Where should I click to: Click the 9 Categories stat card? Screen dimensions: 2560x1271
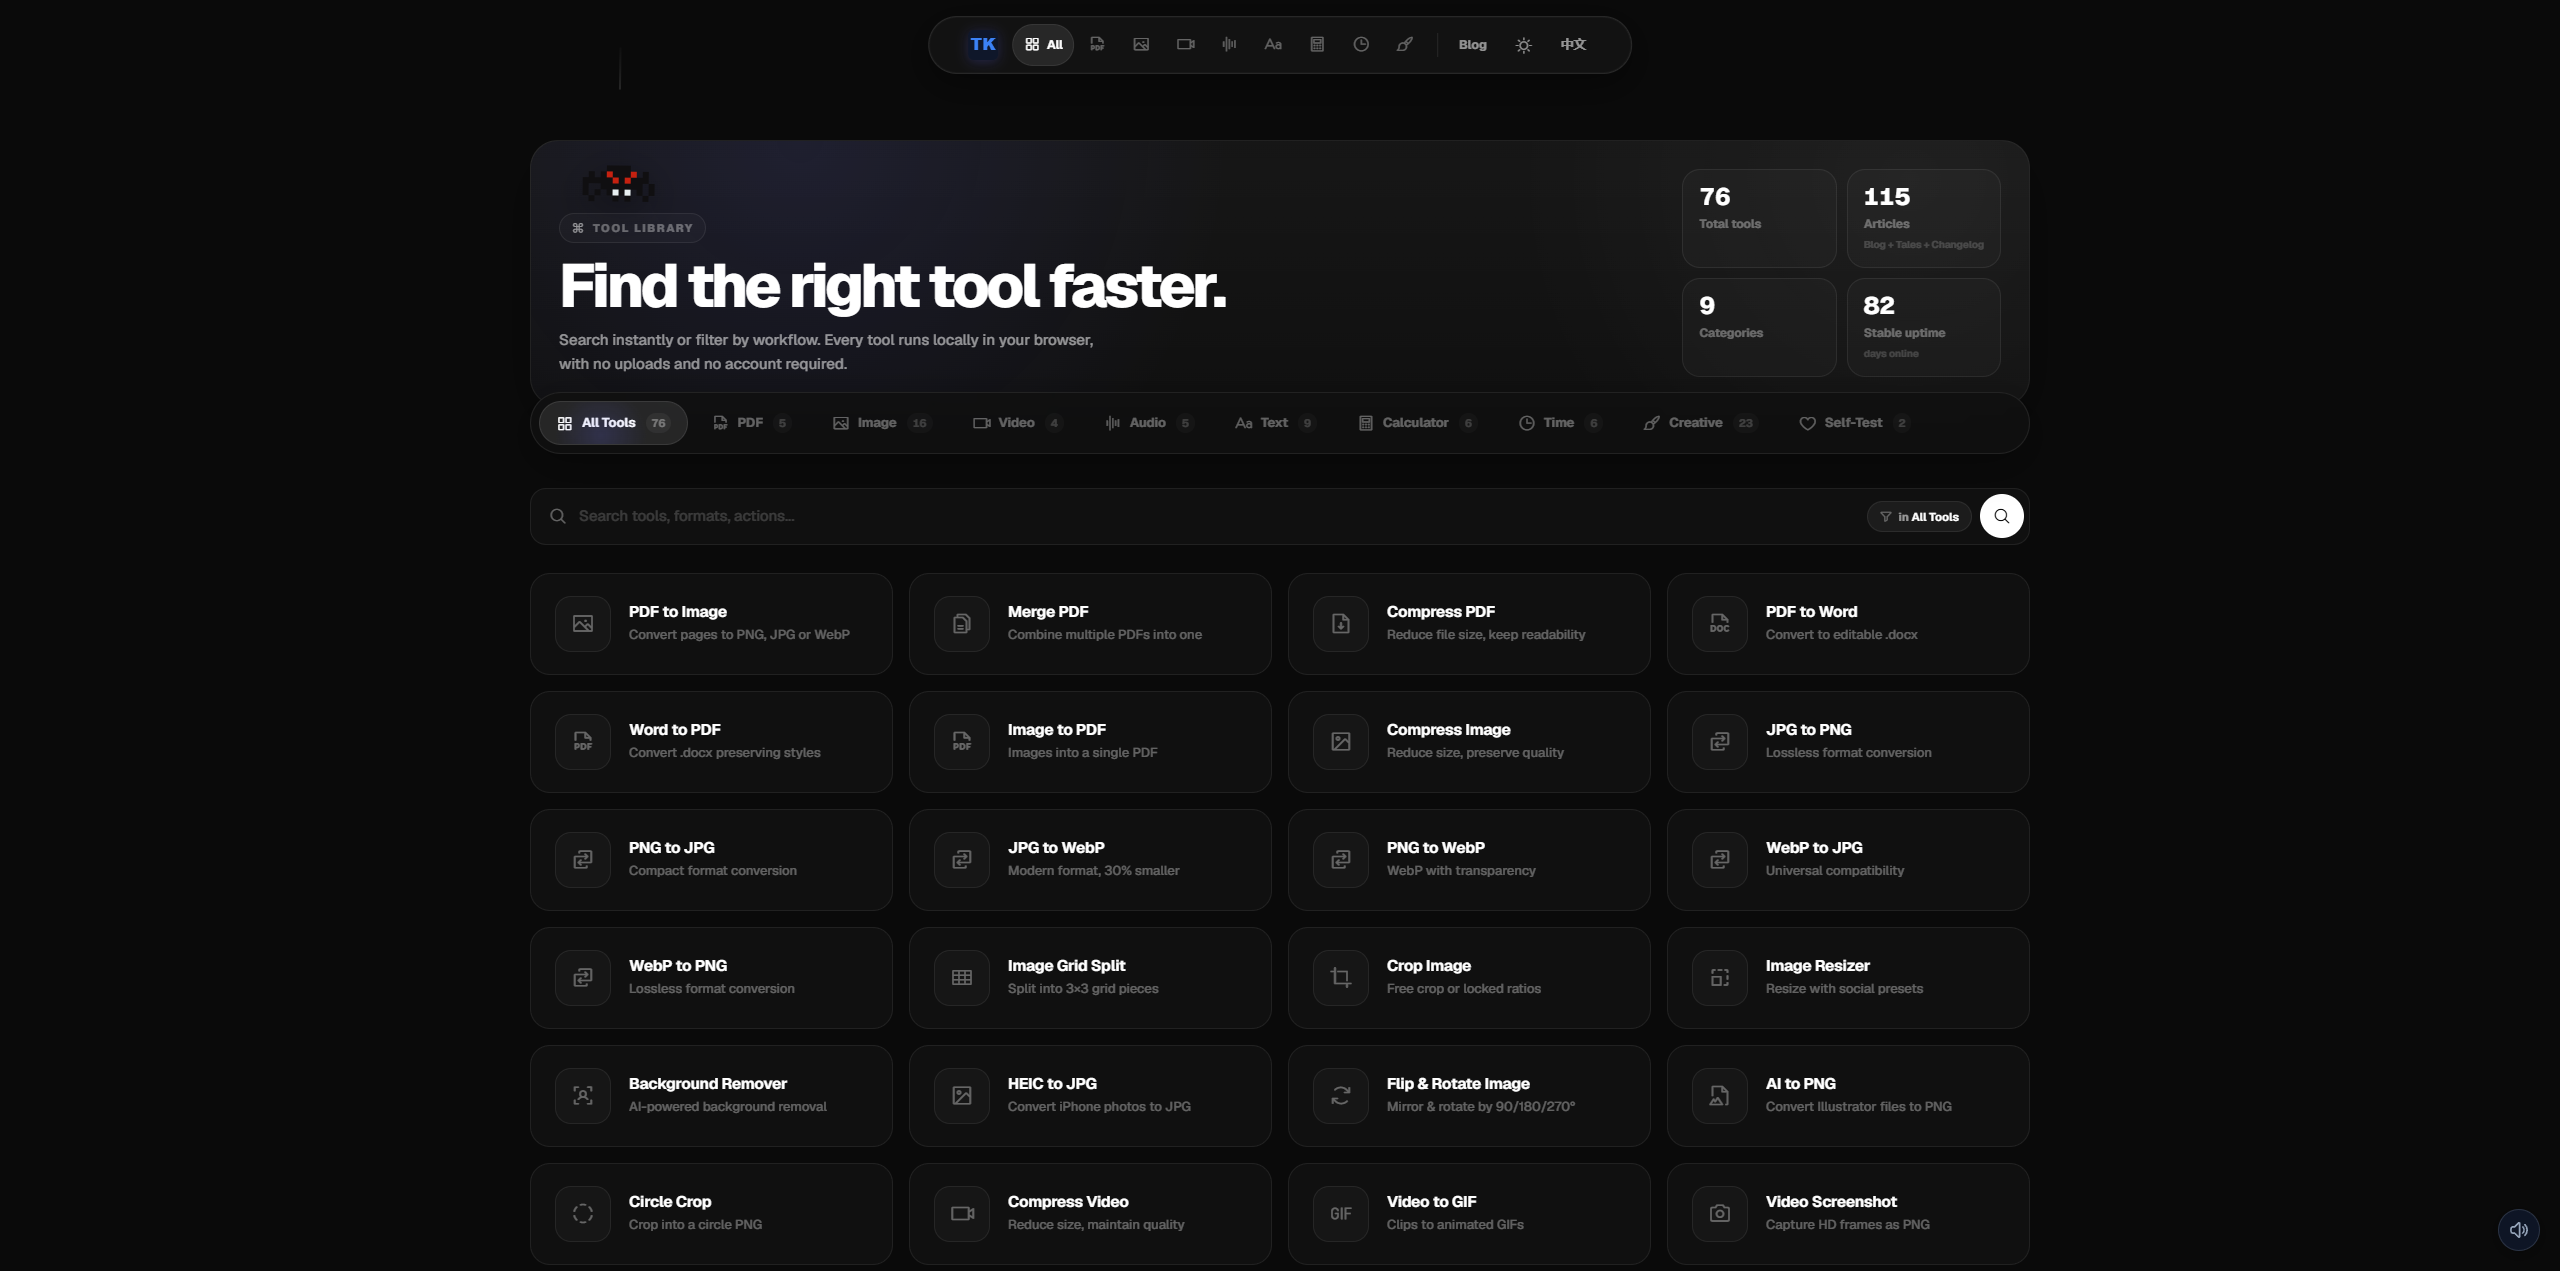click(x=1758, y=327)
